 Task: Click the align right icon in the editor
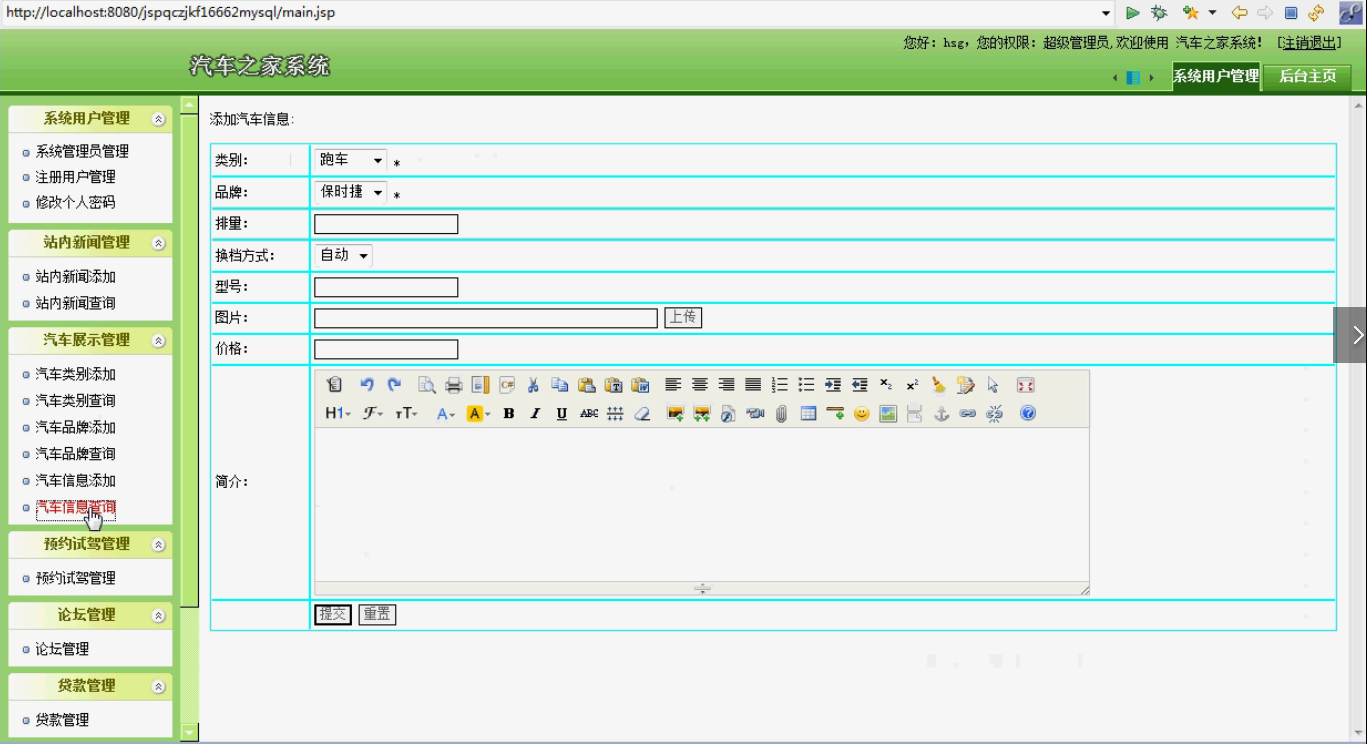(726, 385)
